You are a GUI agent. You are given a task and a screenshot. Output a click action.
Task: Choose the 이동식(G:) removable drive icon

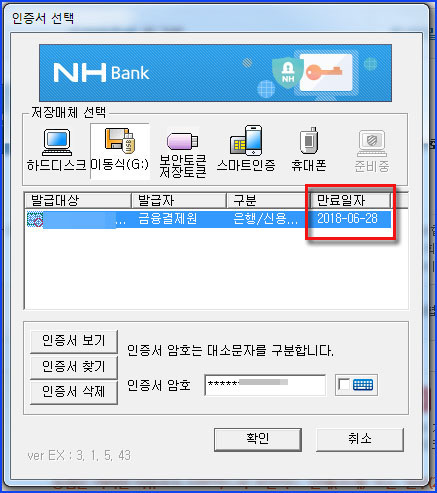[120, 151]
